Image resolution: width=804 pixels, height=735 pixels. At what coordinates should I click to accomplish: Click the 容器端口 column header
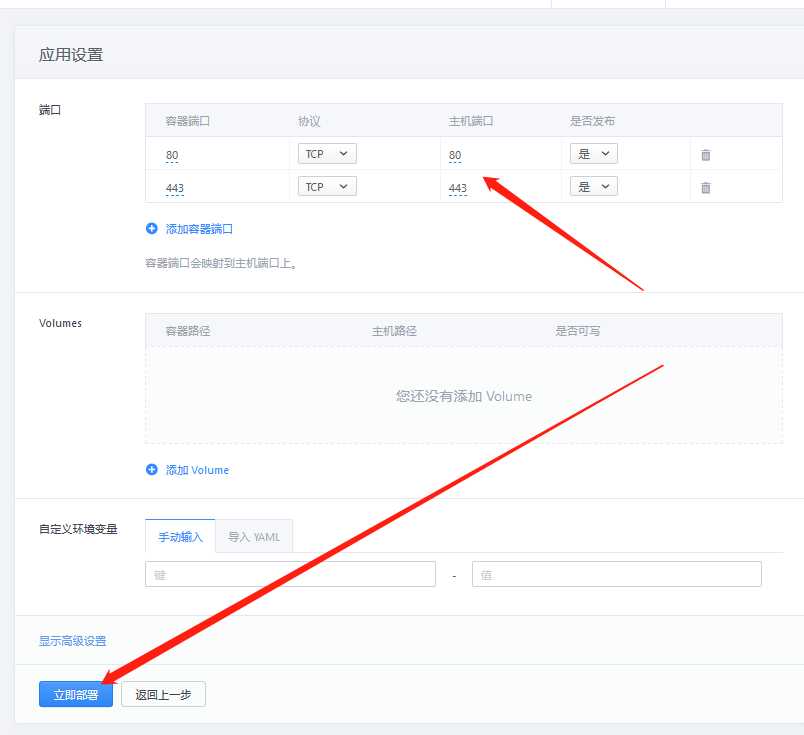pyautogui.click(x=188, y=121)
